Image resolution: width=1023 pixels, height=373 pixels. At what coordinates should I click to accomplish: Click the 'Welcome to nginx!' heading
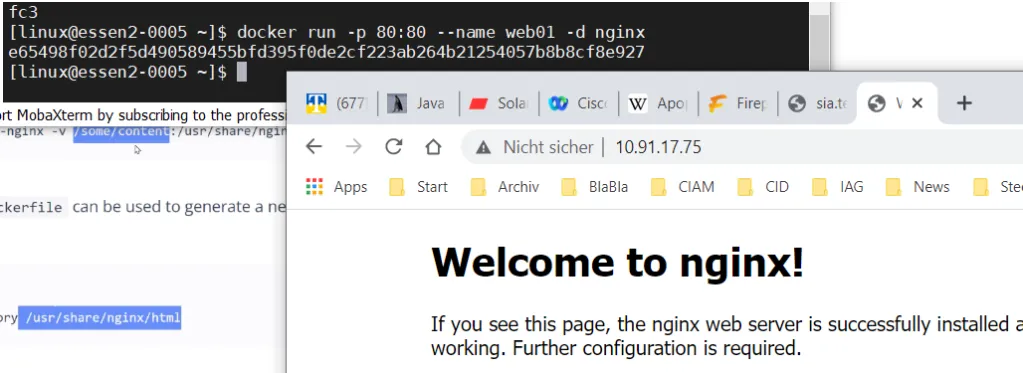click(x=617, y=263)
